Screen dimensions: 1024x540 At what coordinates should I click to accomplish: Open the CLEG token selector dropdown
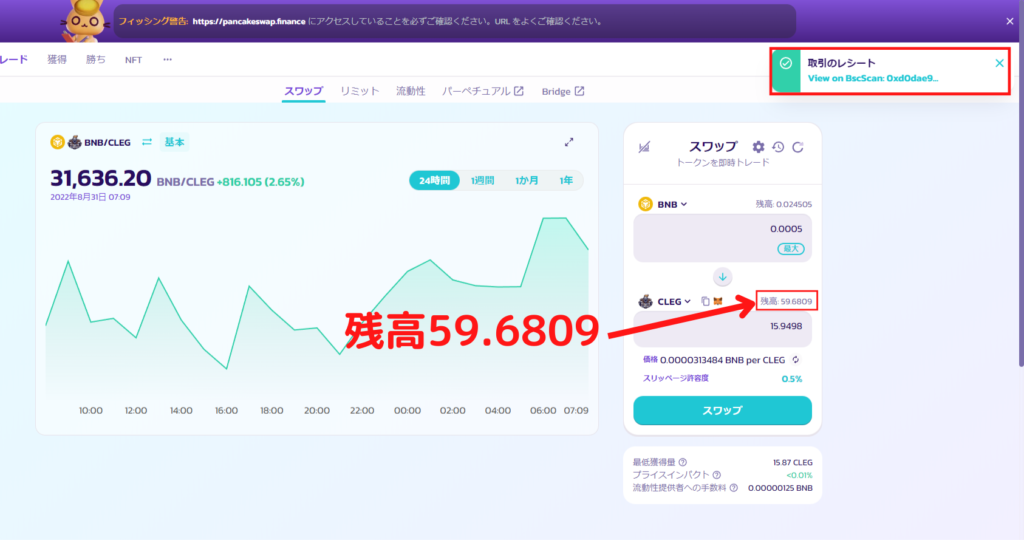665,301
